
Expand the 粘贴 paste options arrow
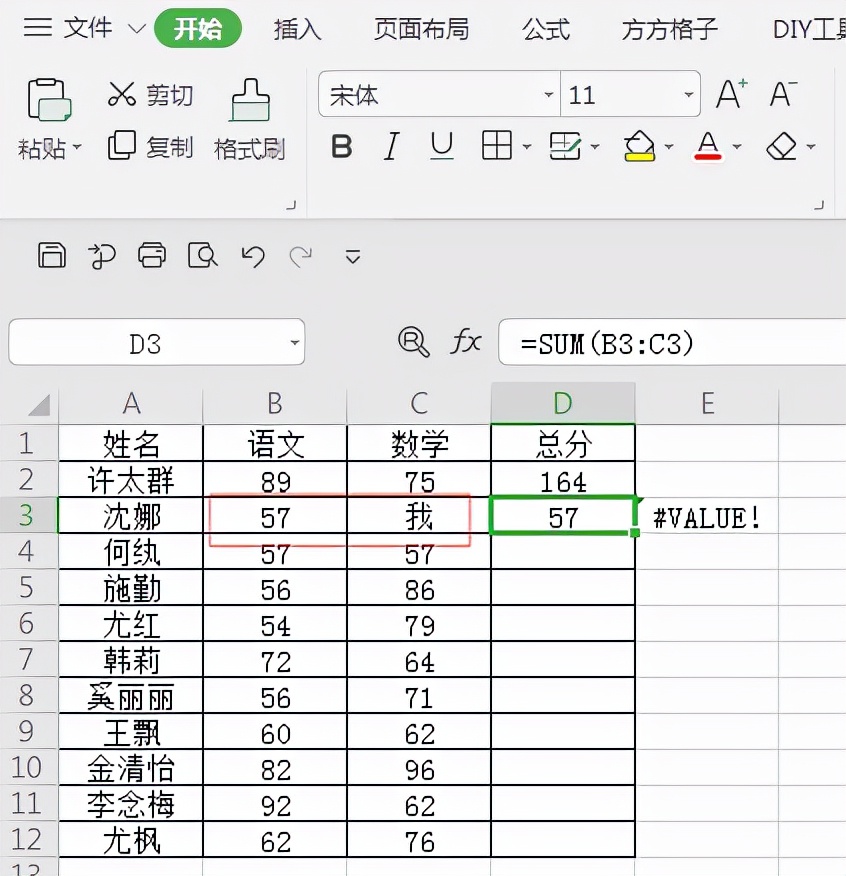click(x=77, y=147)
